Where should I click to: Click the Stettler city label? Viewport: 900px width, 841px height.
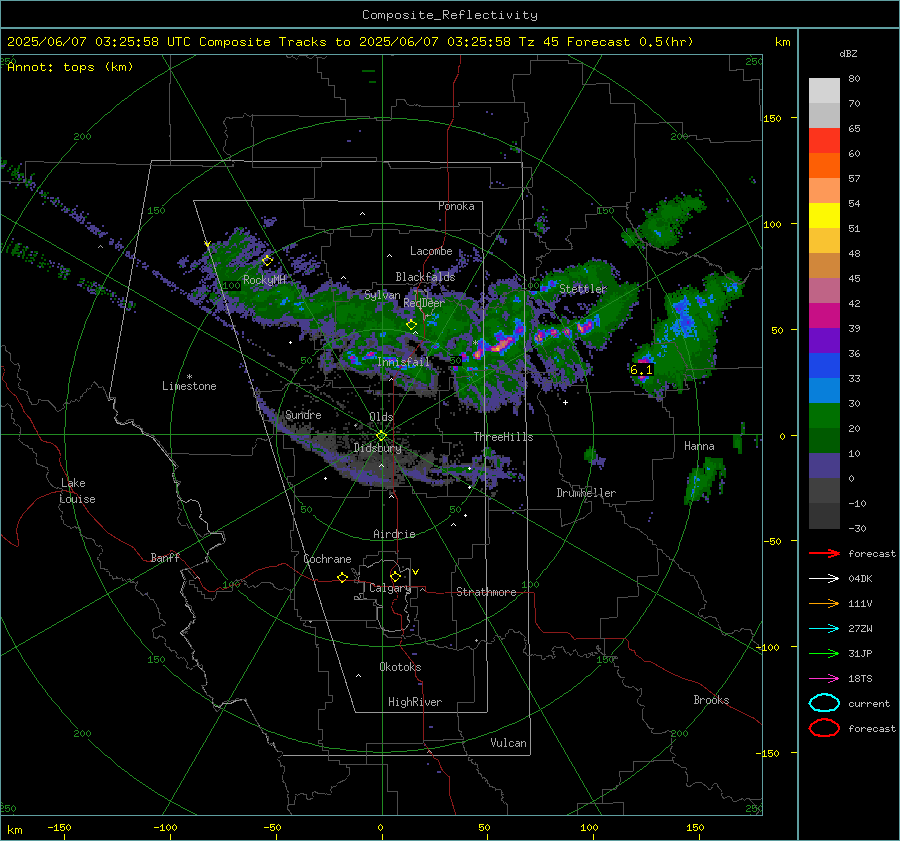tap(583, 289)
